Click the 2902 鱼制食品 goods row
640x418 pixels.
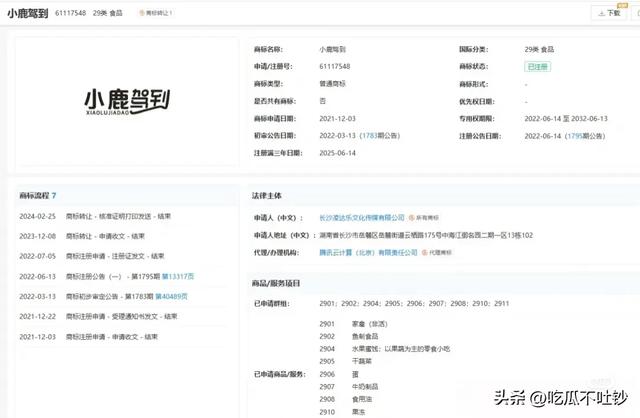(349, 336)
